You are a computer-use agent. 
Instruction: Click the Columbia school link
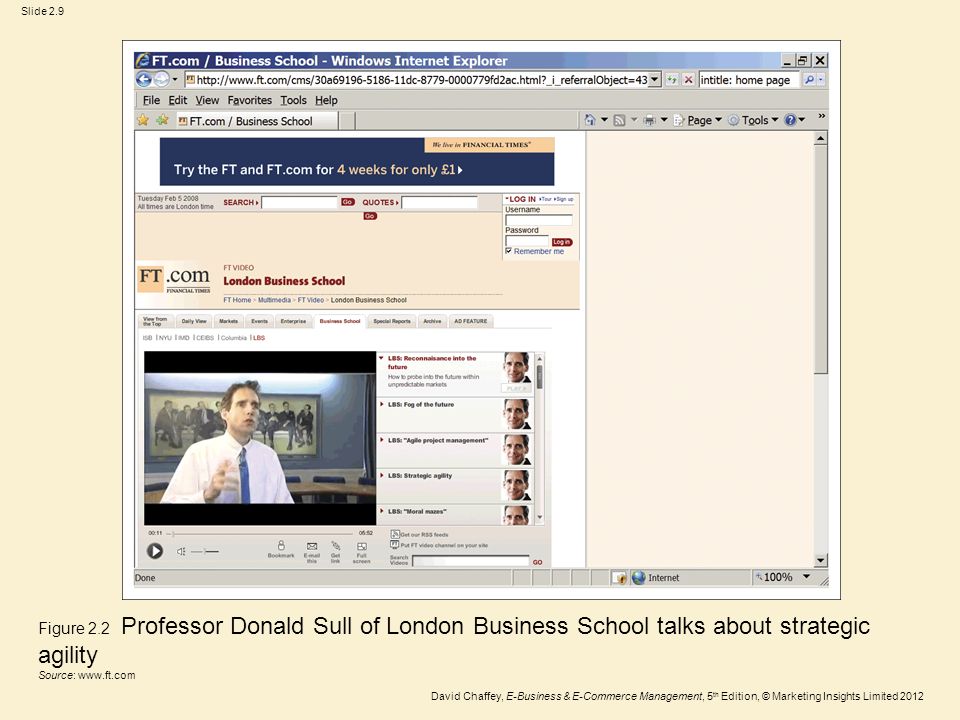tap(233, 338)
